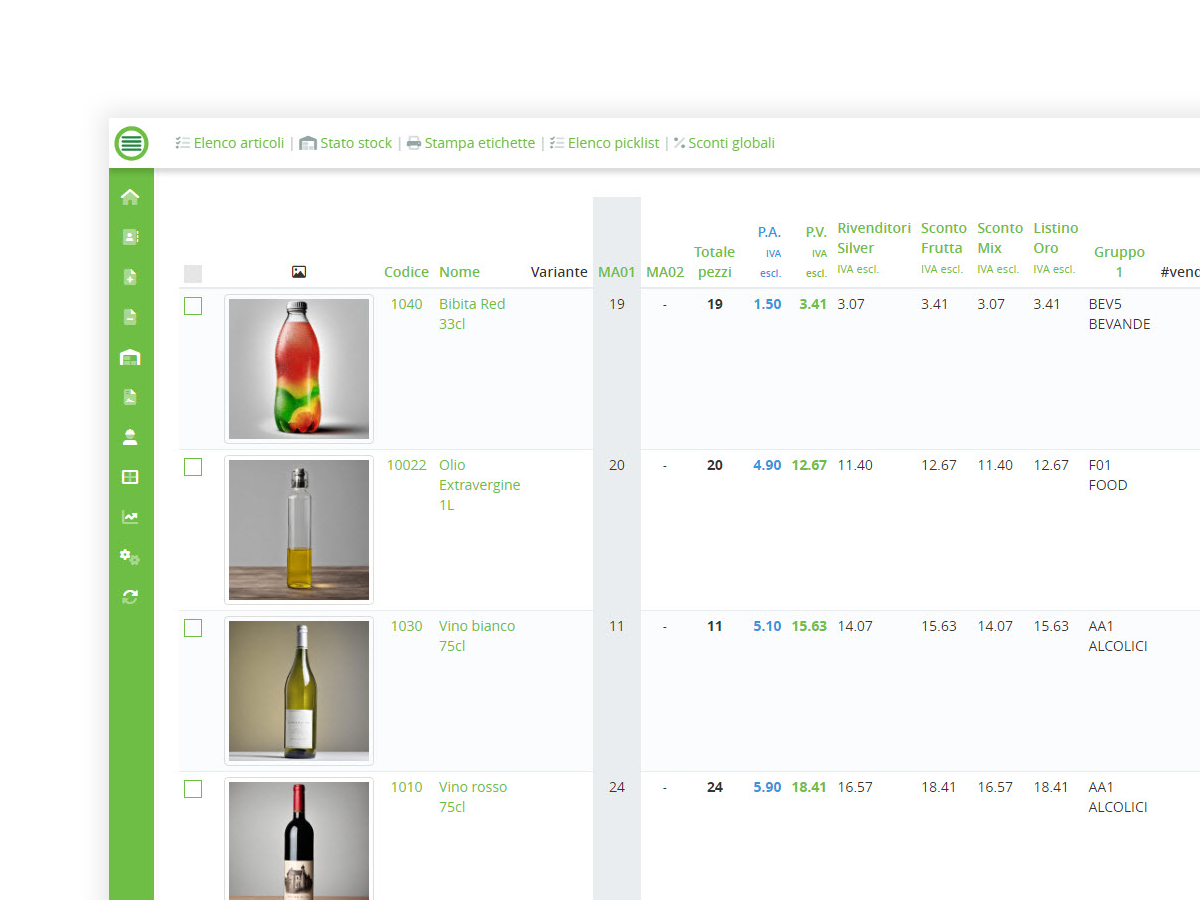Image resolution: width=1200 pixels, height=900 pixels.
Task: Go to Sconti globali
Action: [724, 143]
